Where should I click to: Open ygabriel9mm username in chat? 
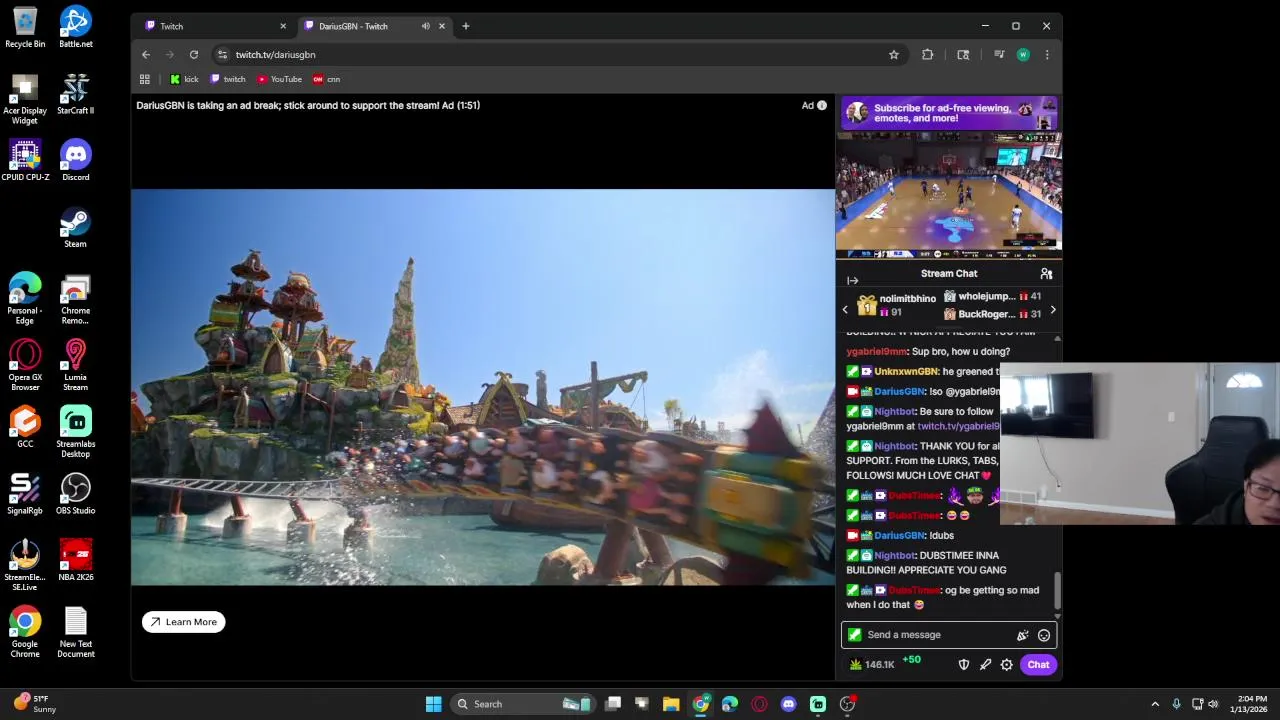click(876, 352)
